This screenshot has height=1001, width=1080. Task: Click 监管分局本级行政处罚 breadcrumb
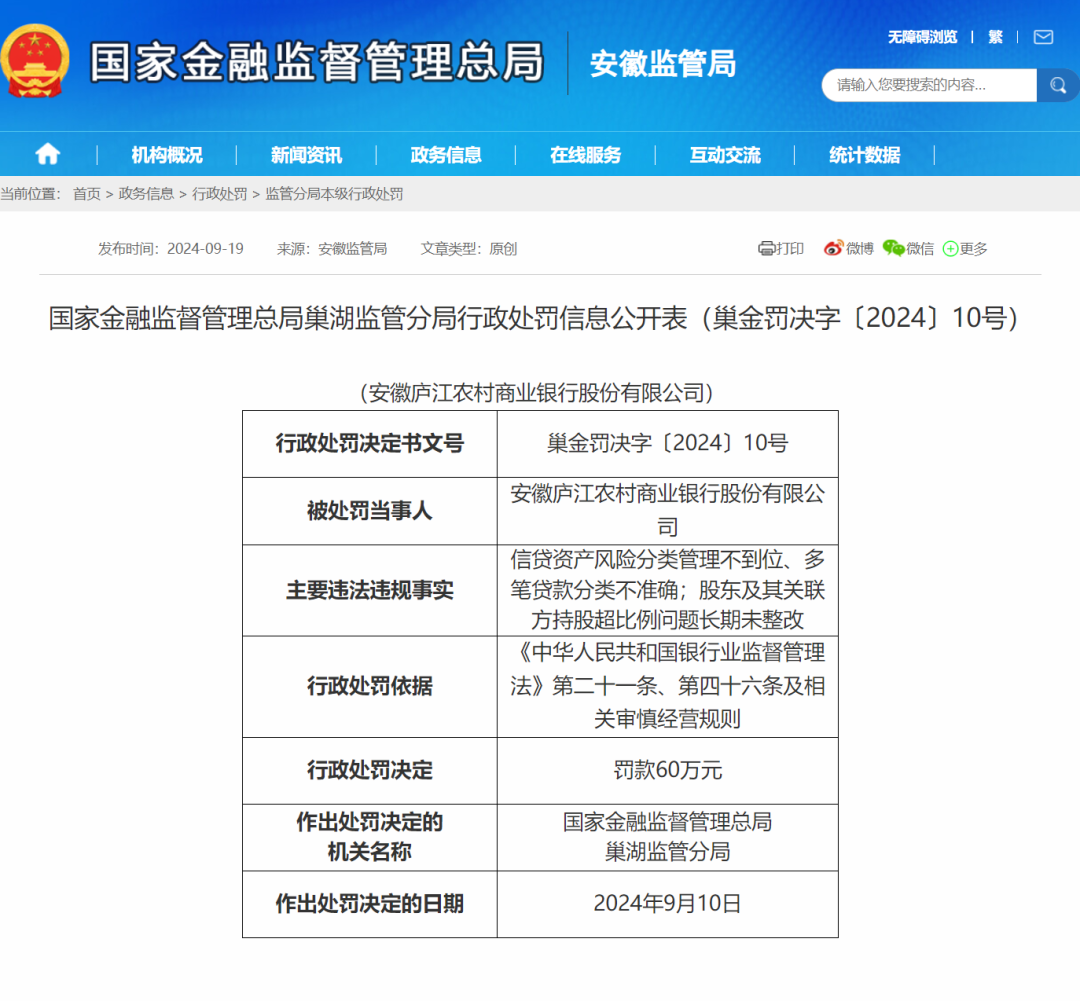tap(334, 194)
